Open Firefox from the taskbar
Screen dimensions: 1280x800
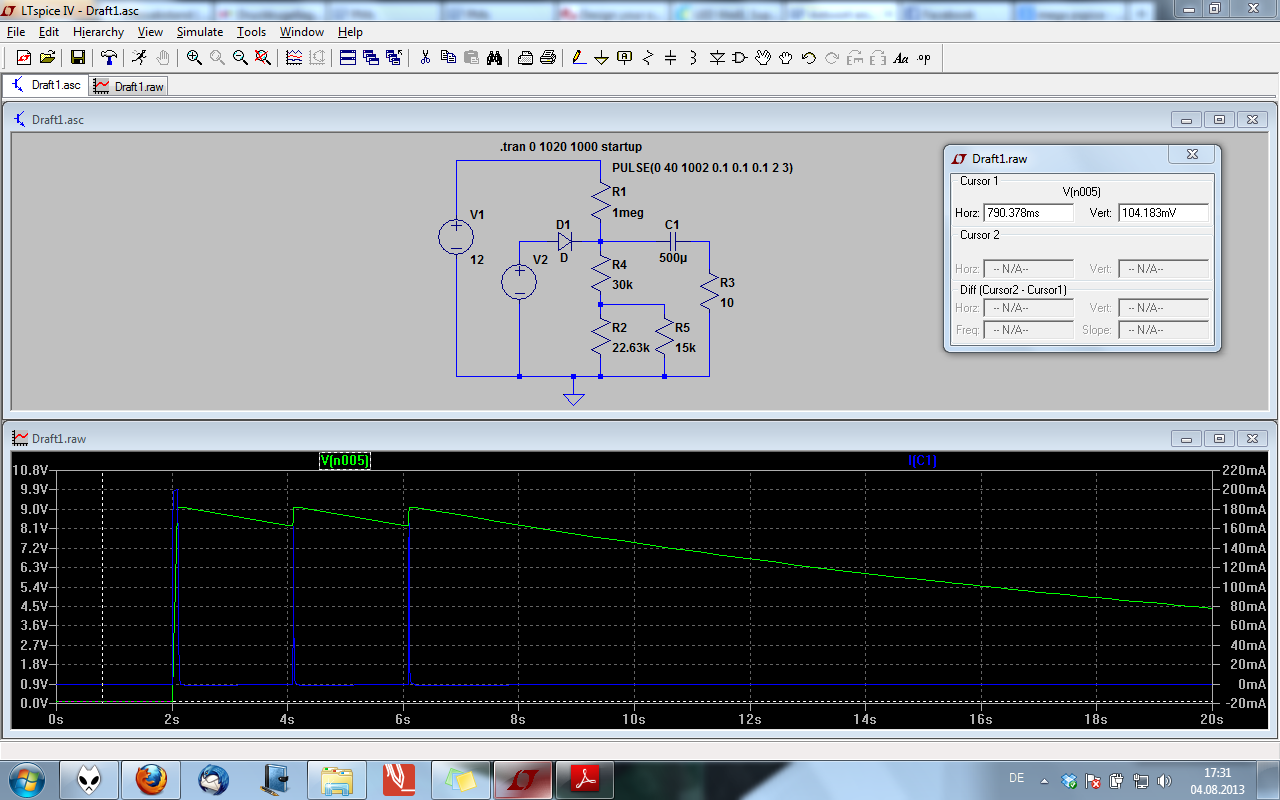pyautogui.click(x=151, y=778)
